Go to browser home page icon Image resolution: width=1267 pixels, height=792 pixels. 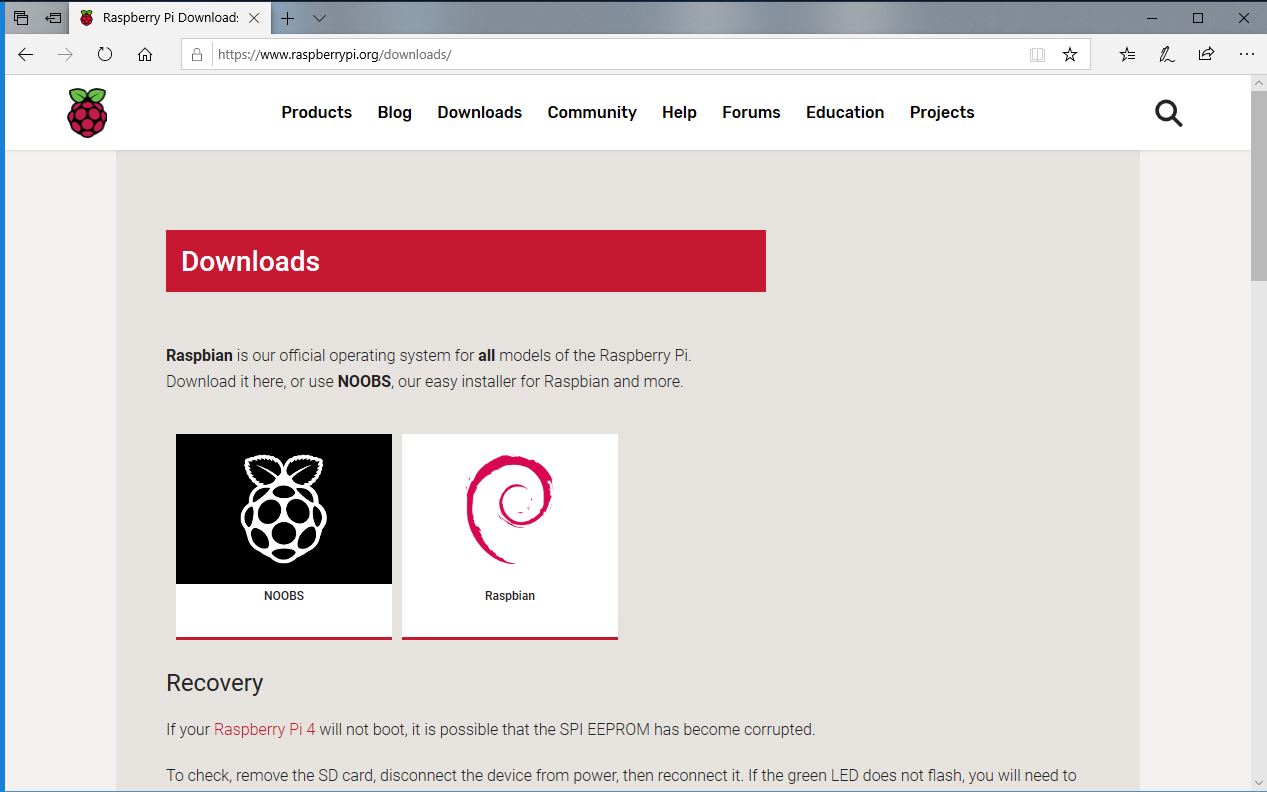(145, 54)
